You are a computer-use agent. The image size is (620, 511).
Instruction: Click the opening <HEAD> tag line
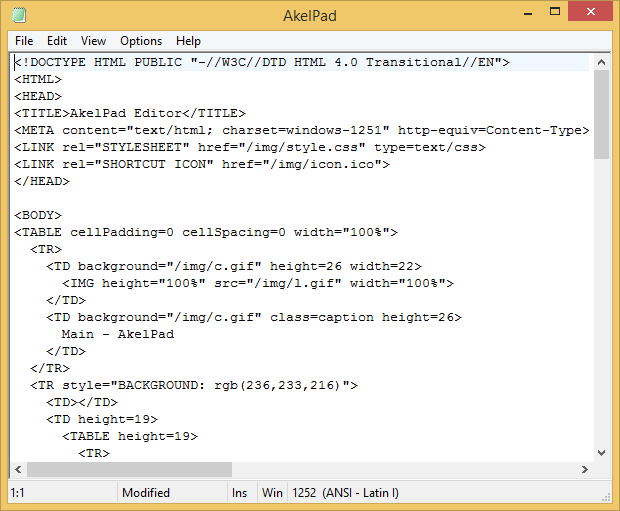pyautogui.click(x=38, y=96)
